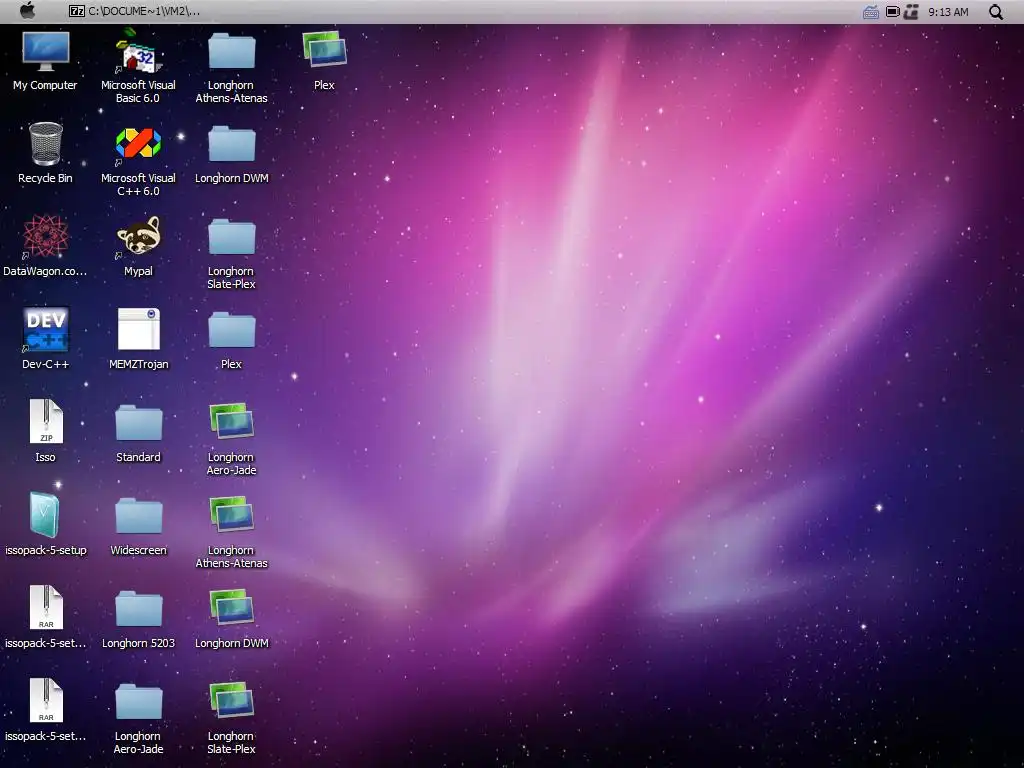This screenshot has width=1024, height=768.
Task: Select Longhorn Aero-Jade theme picture file icon
Action: (232, 421)
